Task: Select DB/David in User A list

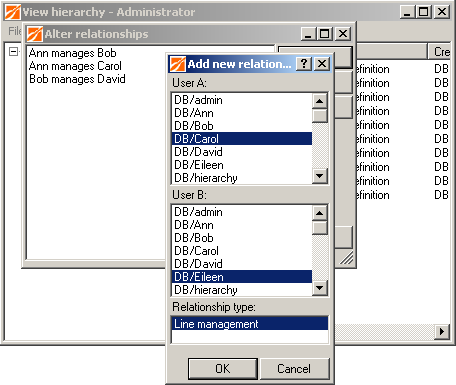Action: pyautogui.click(x=242, y=152)
